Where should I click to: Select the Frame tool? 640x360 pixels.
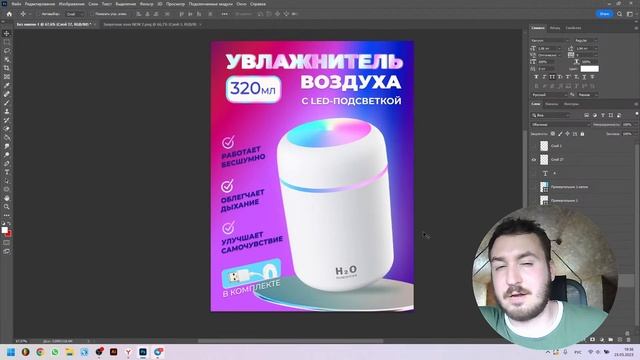pyautogui.click(x=7, y=77)
